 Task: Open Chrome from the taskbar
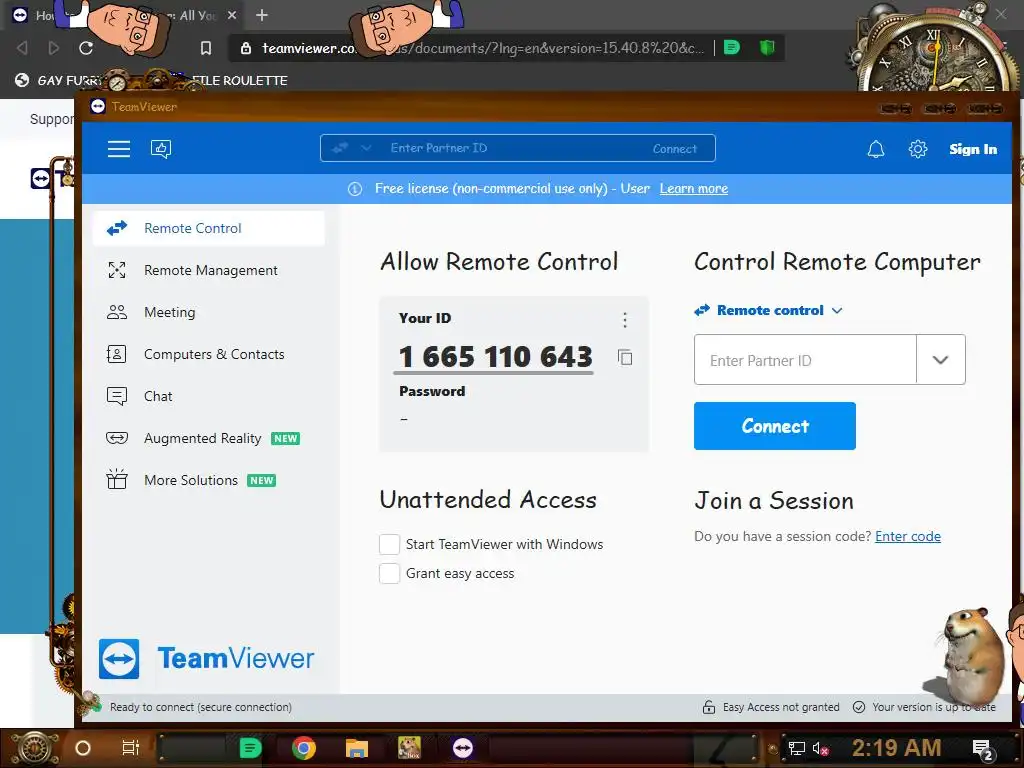pyautogui.click(x=304, y=748)
